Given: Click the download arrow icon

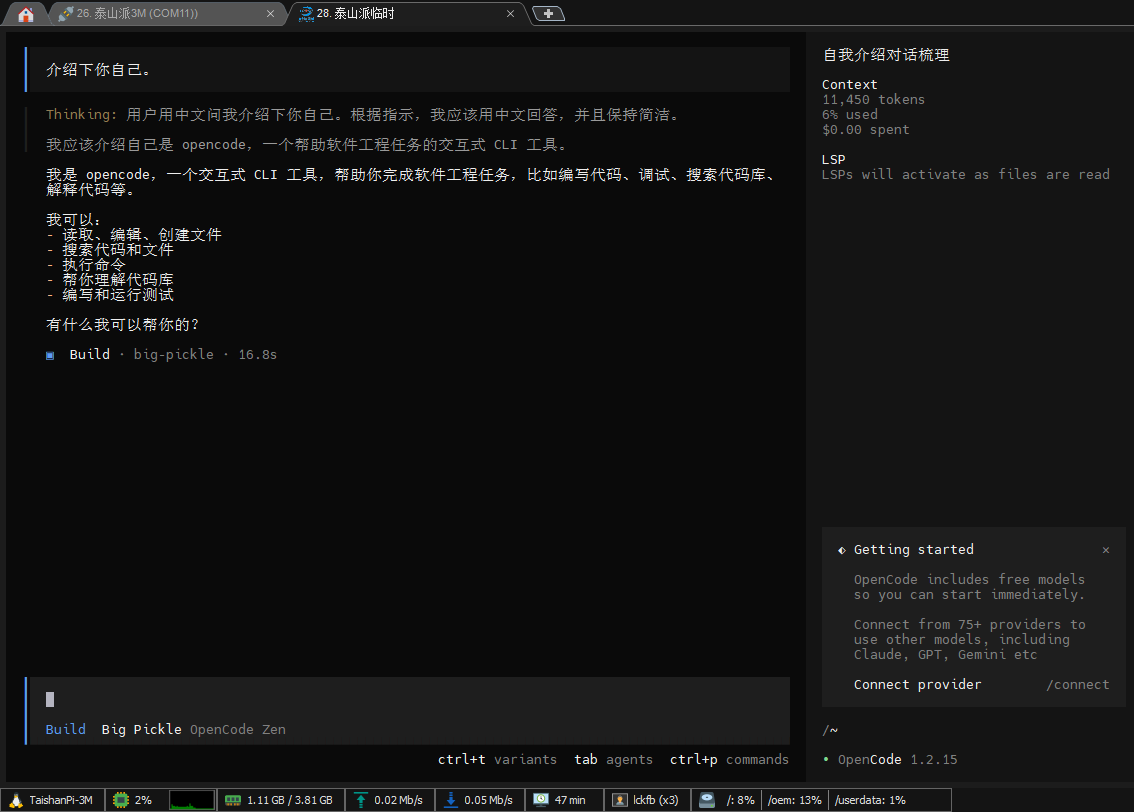Looking at the screenshot, I should pos(451,800).
